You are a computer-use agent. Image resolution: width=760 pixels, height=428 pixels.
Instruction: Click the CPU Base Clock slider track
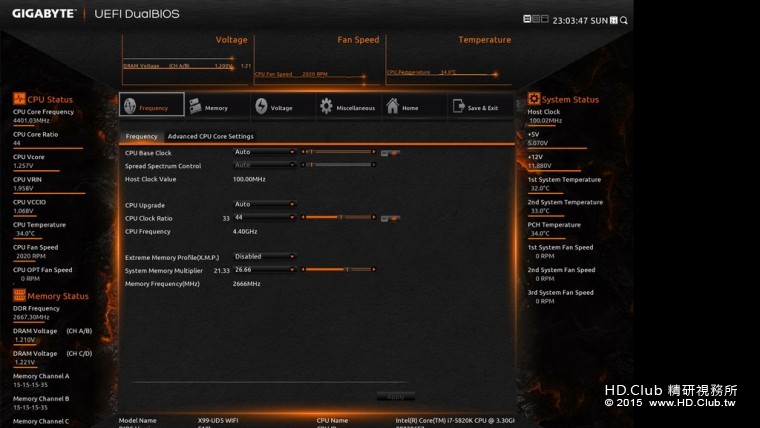[x=338, y=152]
